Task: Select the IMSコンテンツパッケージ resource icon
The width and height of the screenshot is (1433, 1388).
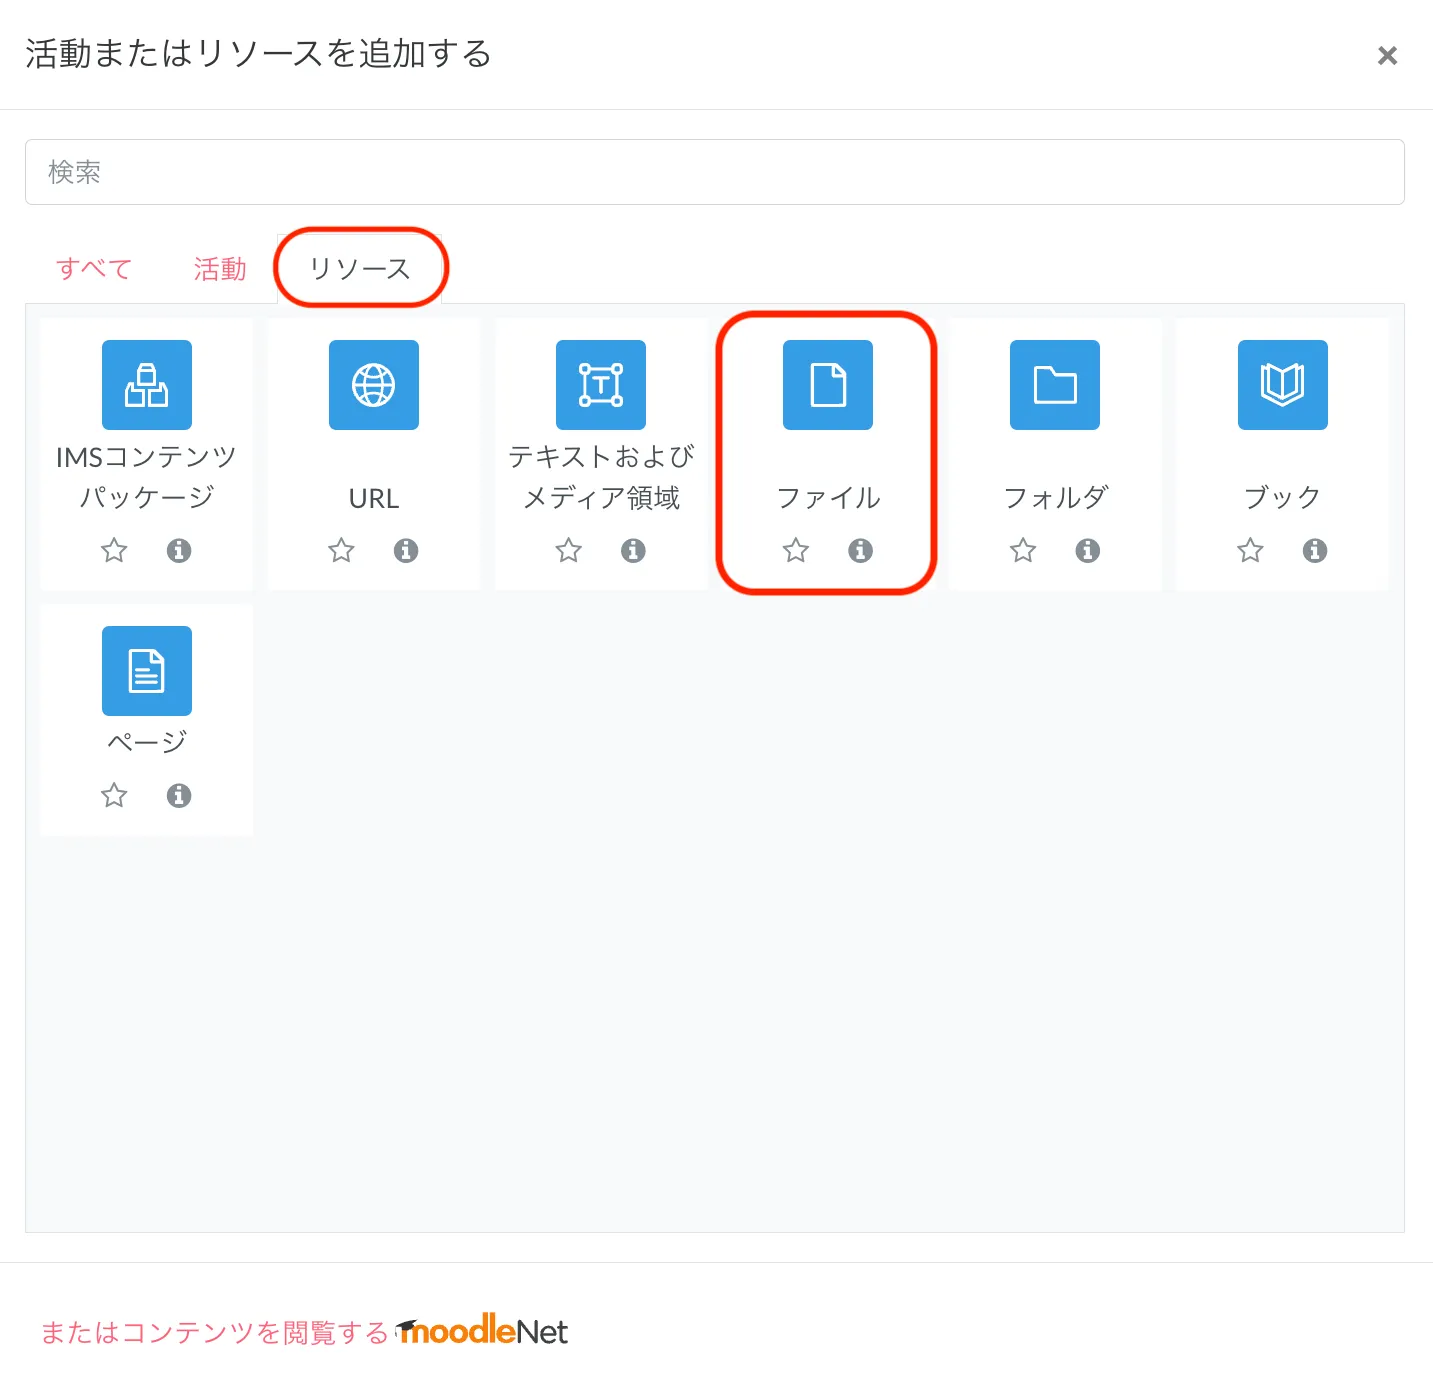Action: coord(147,385)
